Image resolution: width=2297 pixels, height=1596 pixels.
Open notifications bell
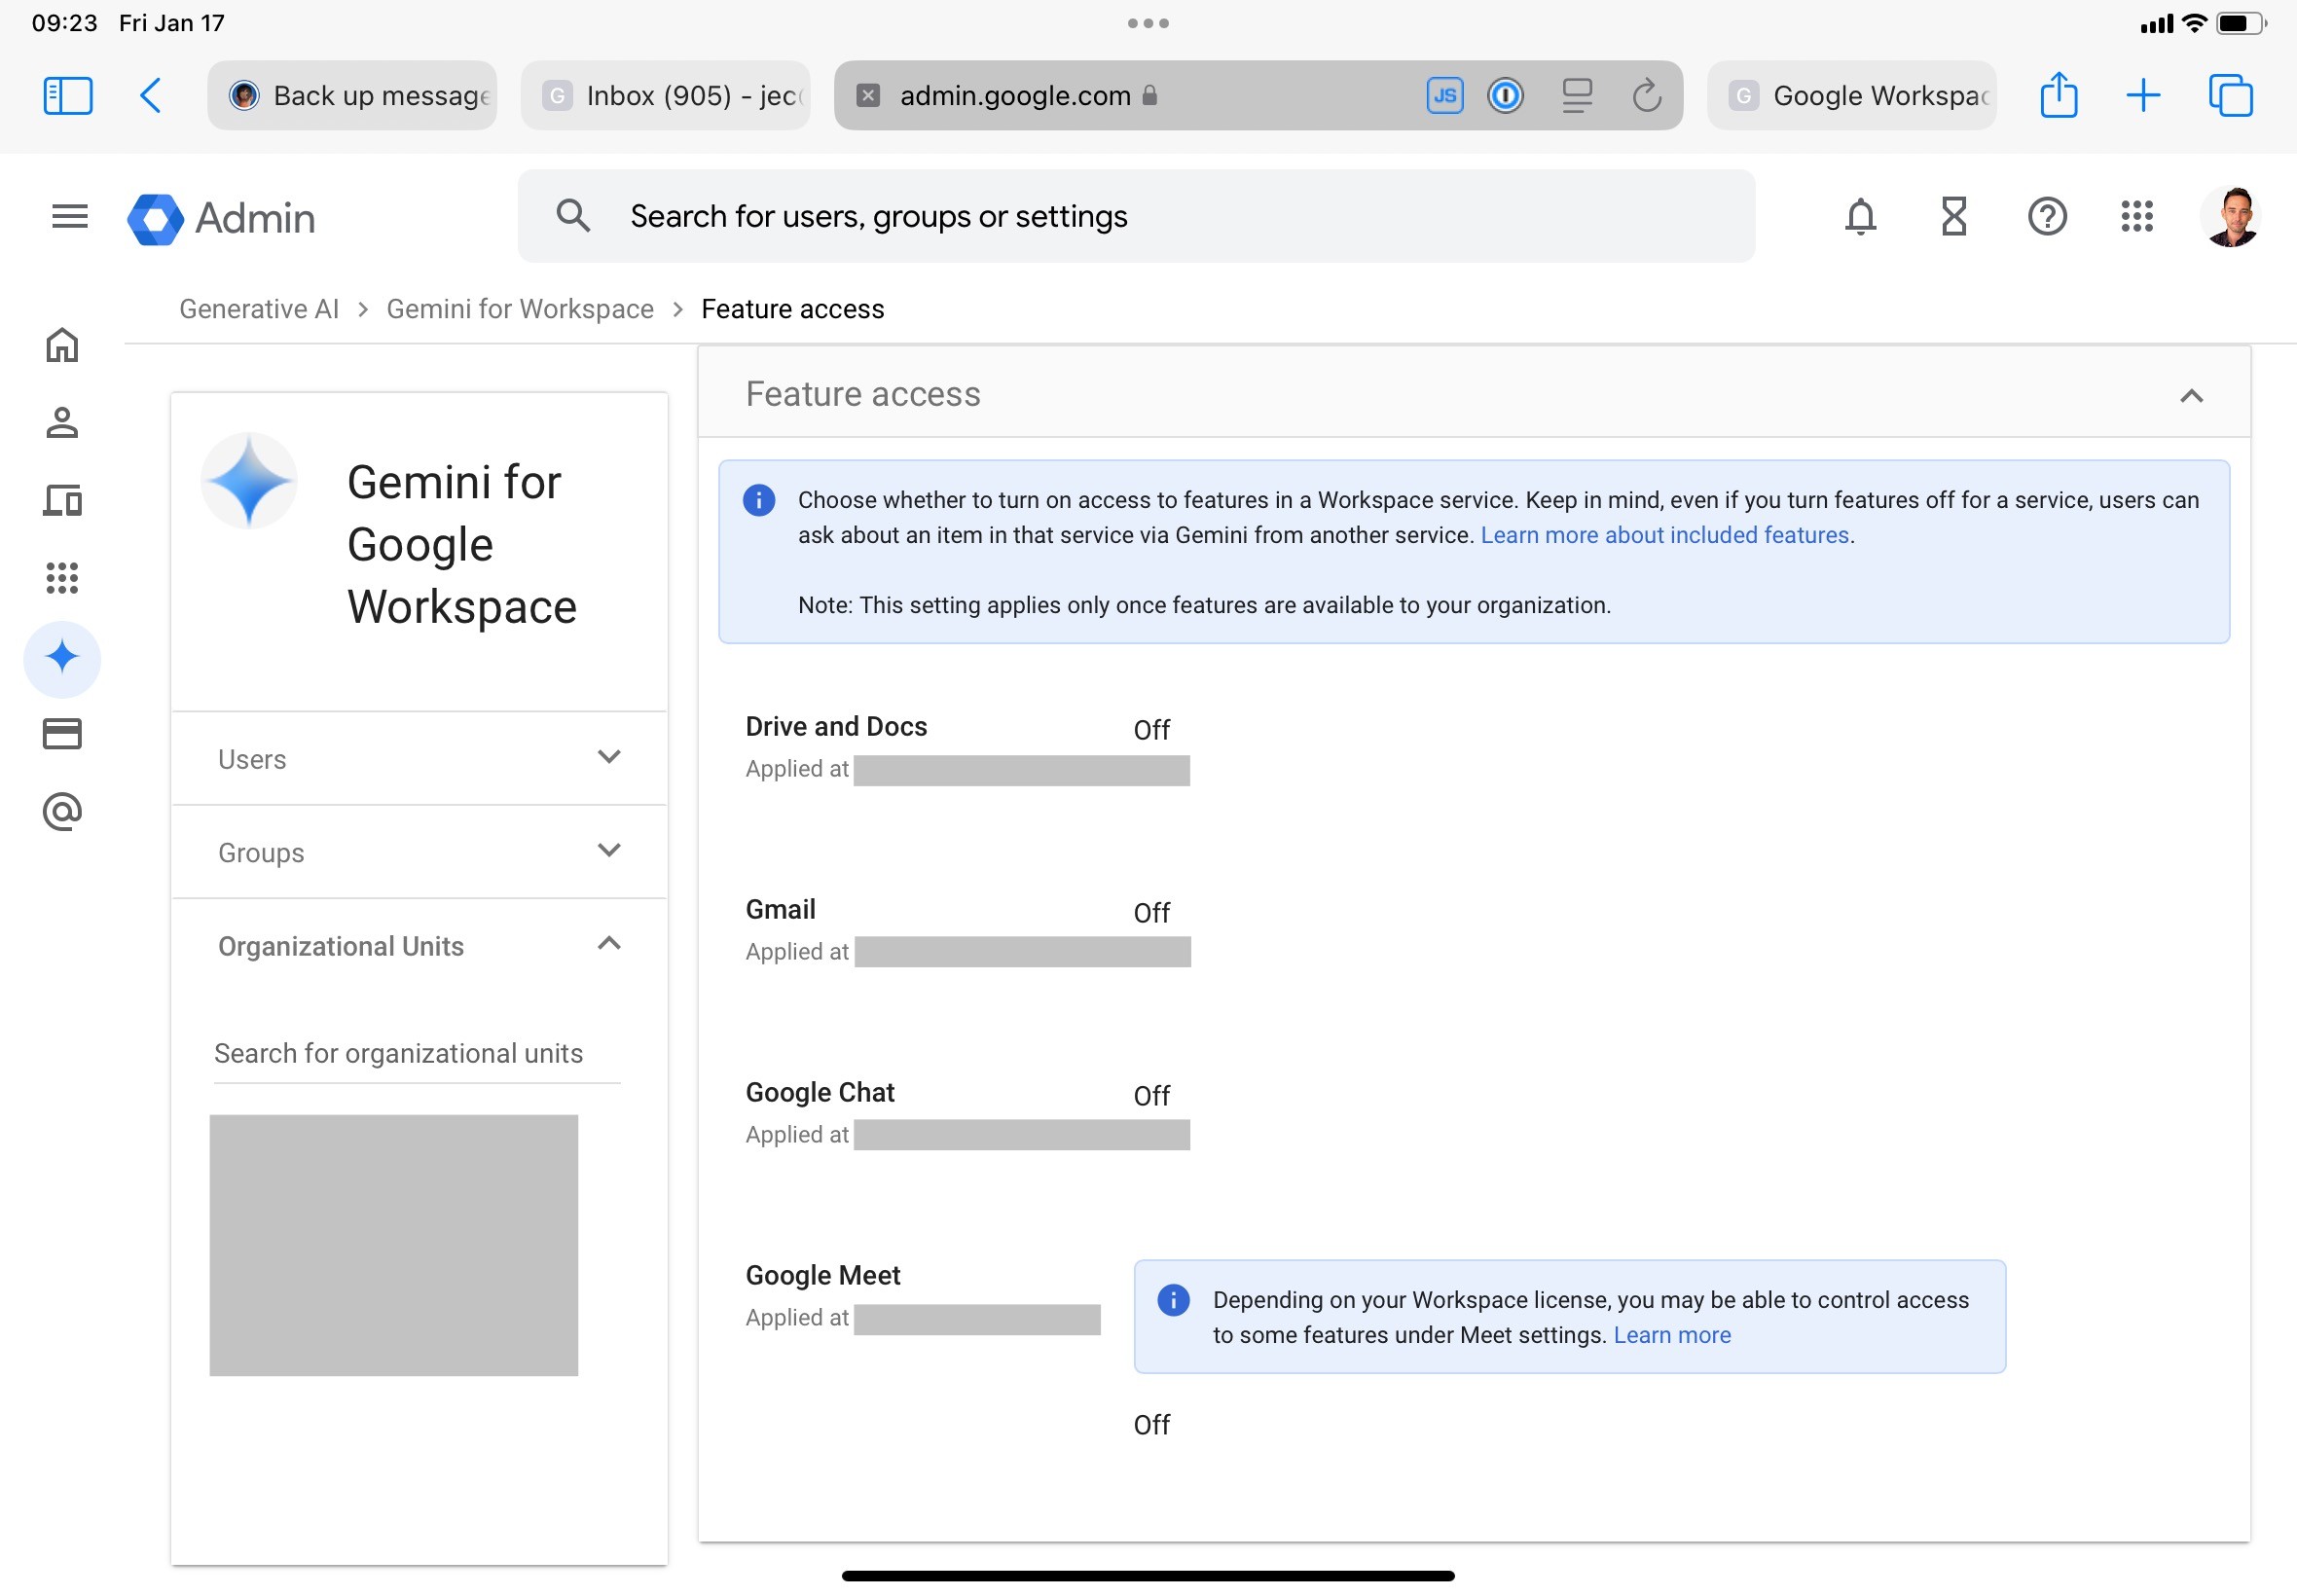[1860, 216]
